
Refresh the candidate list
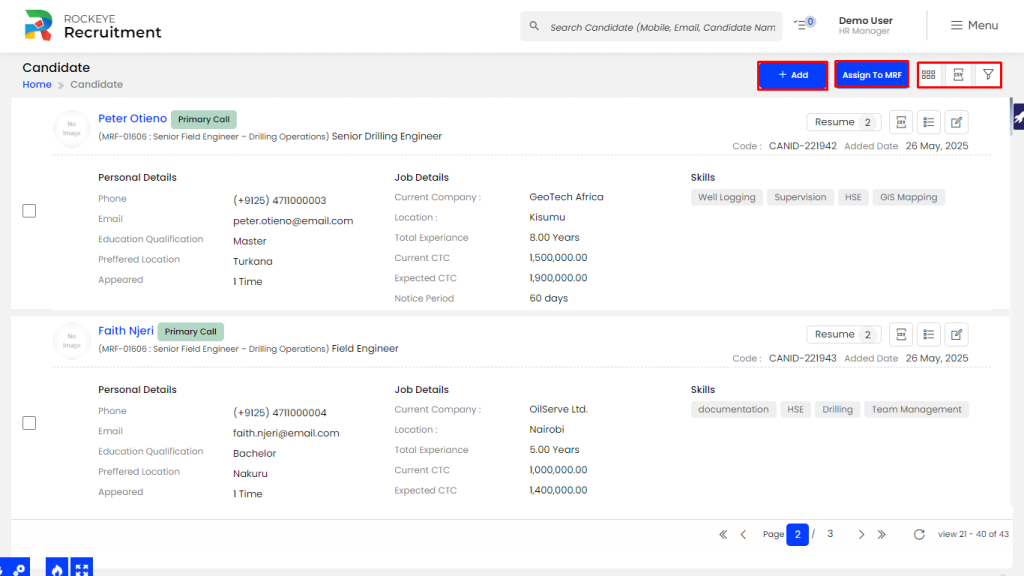[x=919, y=534]
